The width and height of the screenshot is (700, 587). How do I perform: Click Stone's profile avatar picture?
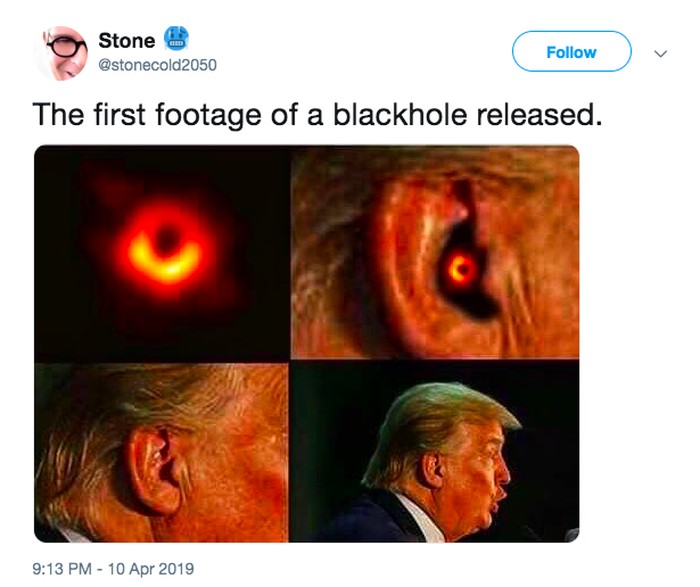pyautogui.click(x=64, y=52)
